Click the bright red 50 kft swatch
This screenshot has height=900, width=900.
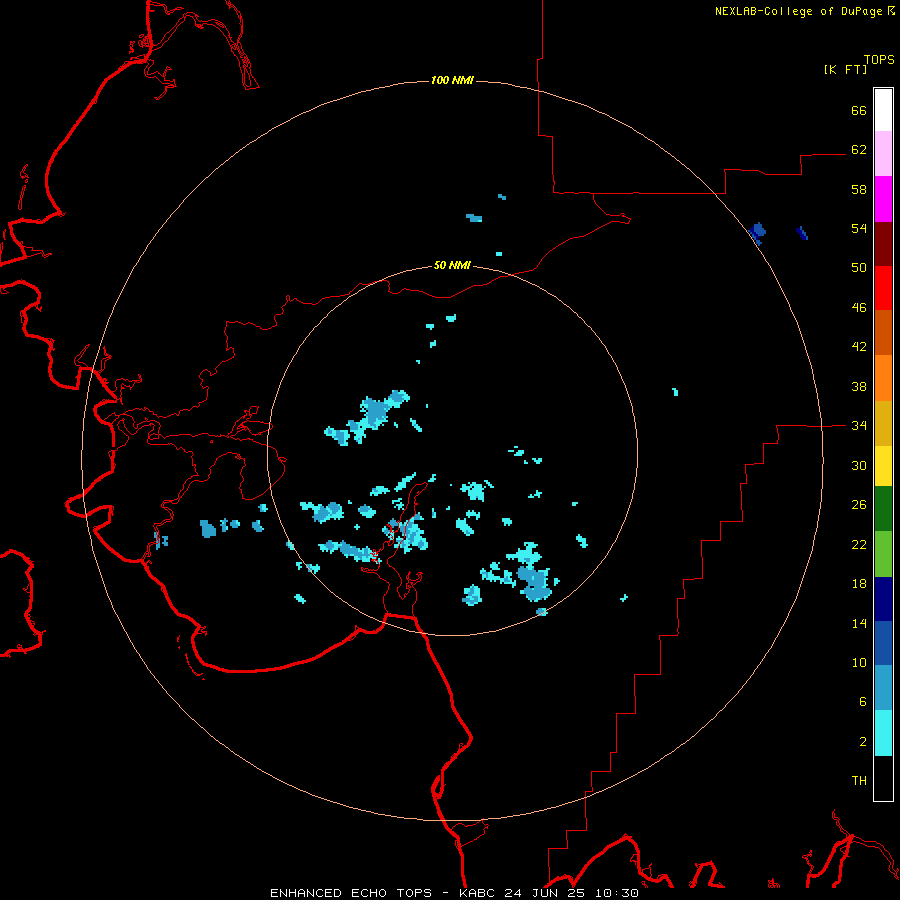click(883, 288)
